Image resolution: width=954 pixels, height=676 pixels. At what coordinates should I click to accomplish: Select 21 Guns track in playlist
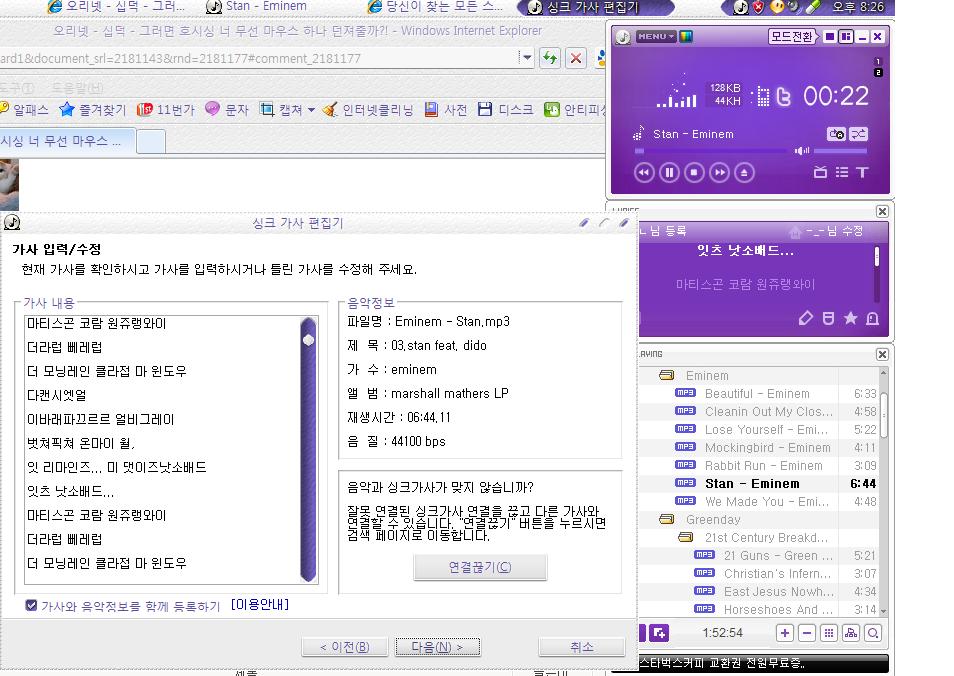[x=778, y=556]
